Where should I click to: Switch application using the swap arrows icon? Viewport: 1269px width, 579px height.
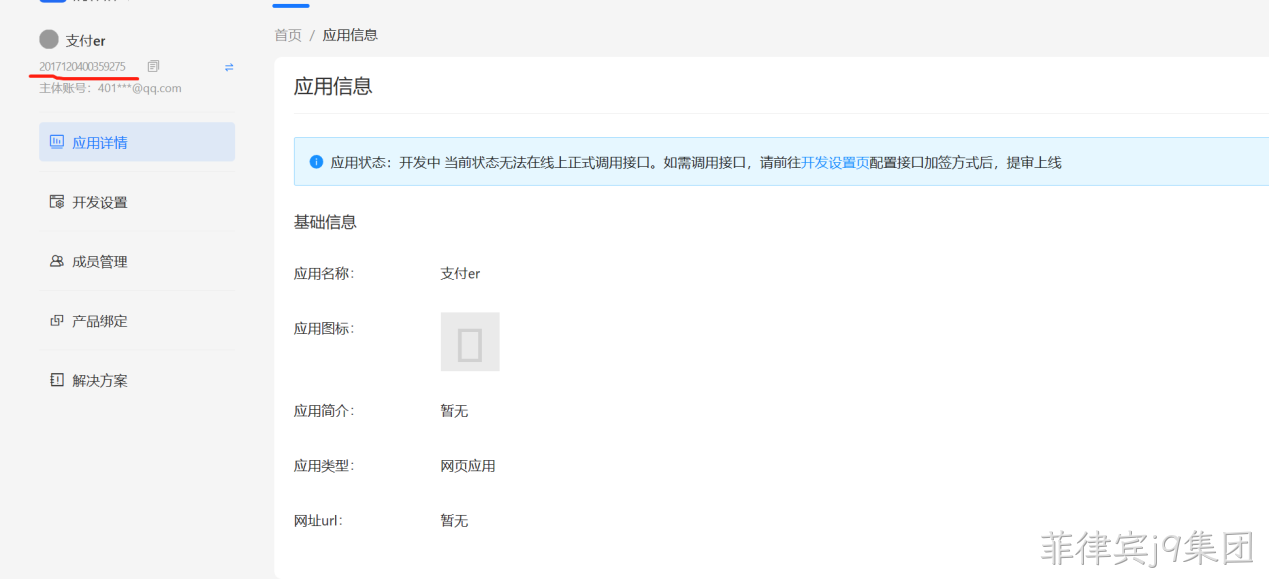[x=229, y=67]
